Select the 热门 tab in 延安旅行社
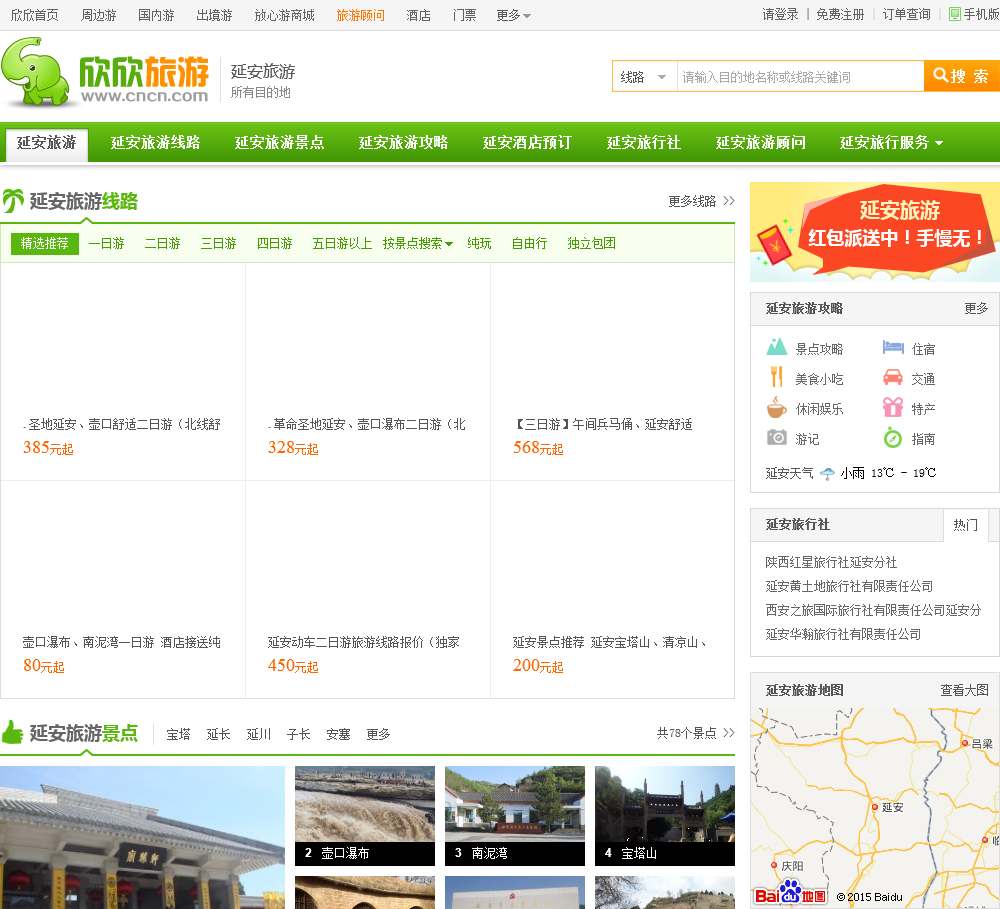1000x909 pixels. click(965, 524)
